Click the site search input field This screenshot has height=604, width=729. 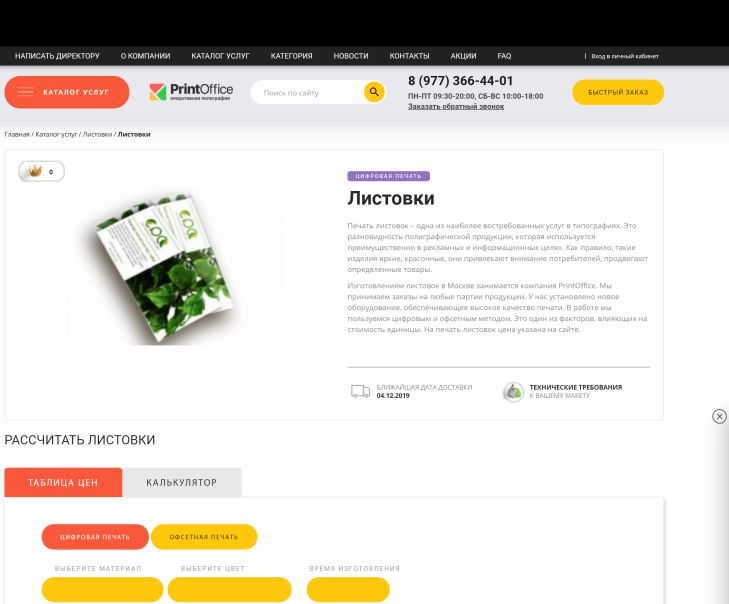[307, 93]
